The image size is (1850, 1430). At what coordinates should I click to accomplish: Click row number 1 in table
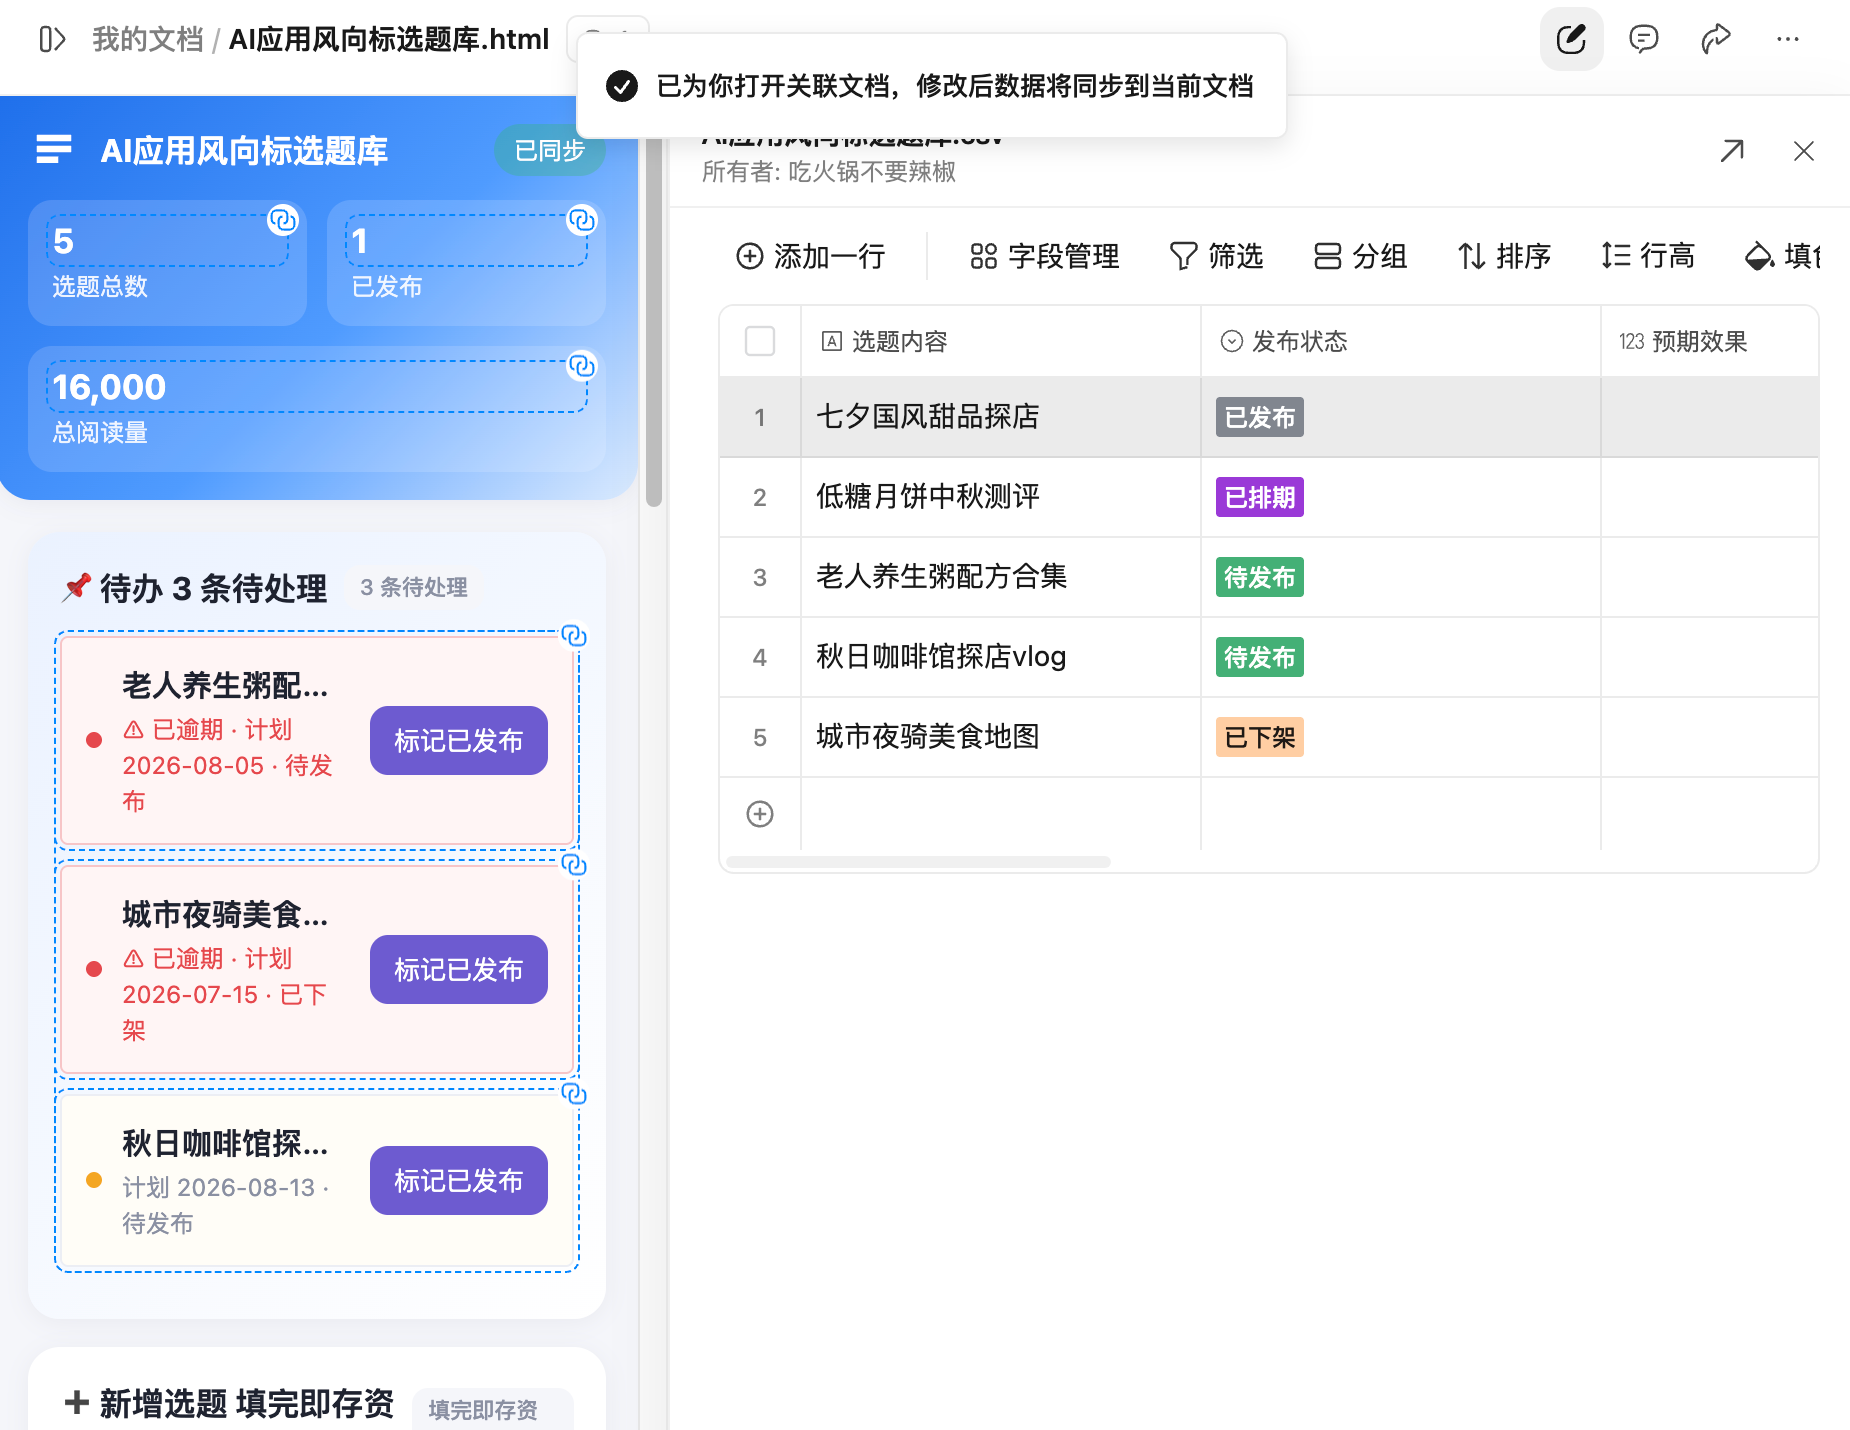click(760, 417)
